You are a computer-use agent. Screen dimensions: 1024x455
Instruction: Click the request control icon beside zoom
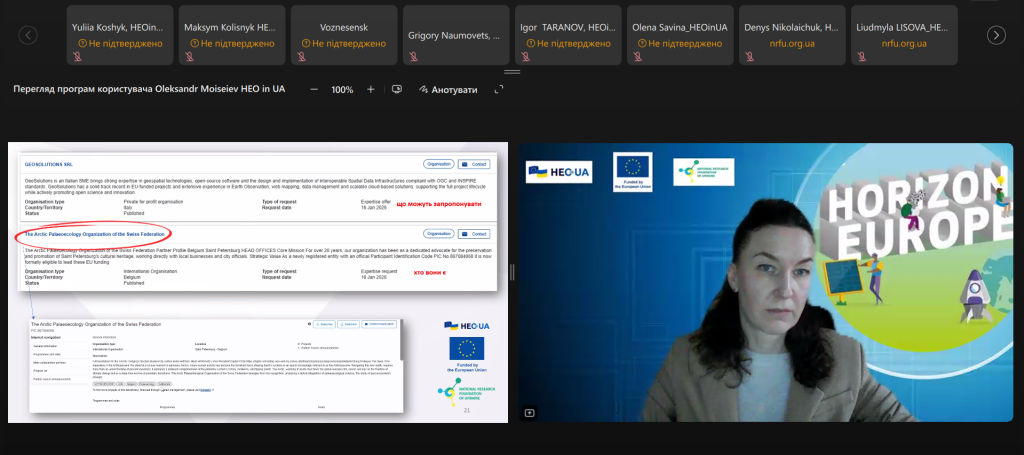pyautogui.click(x=397, y=89)
